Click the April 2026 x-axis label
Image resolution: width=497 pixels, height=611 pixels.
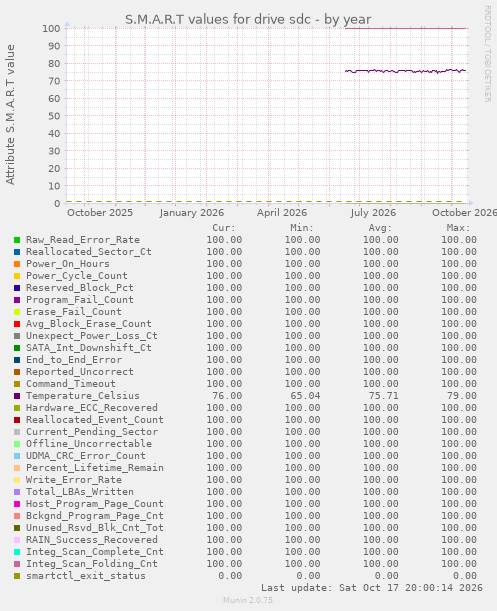click(282, 213)
